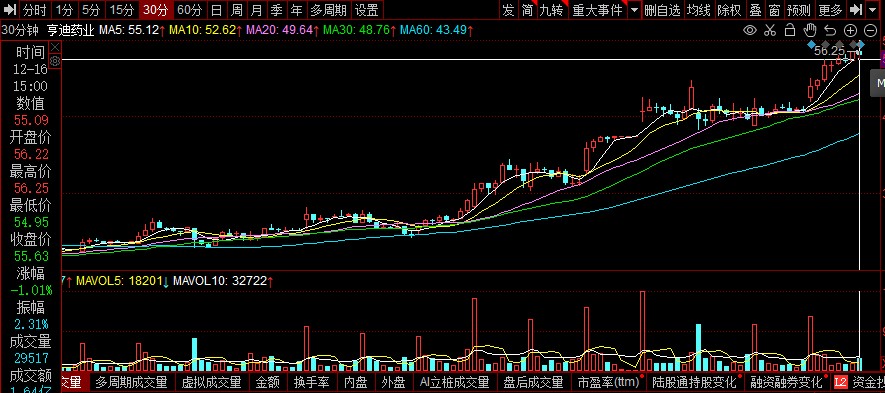
Task: Activate the hand pan tool
Action: pyautogui.click(x=810, y=30)
